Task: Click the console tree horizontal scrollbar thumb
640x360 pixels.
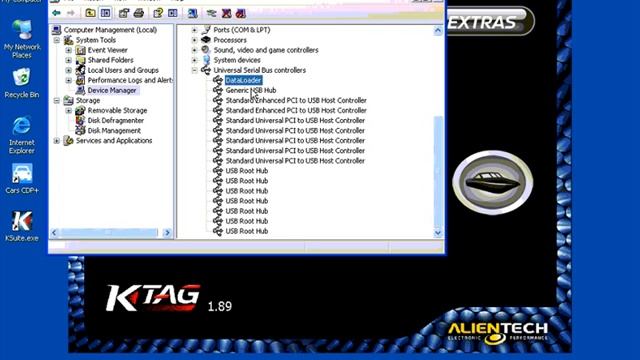Action: pos(109,233)
